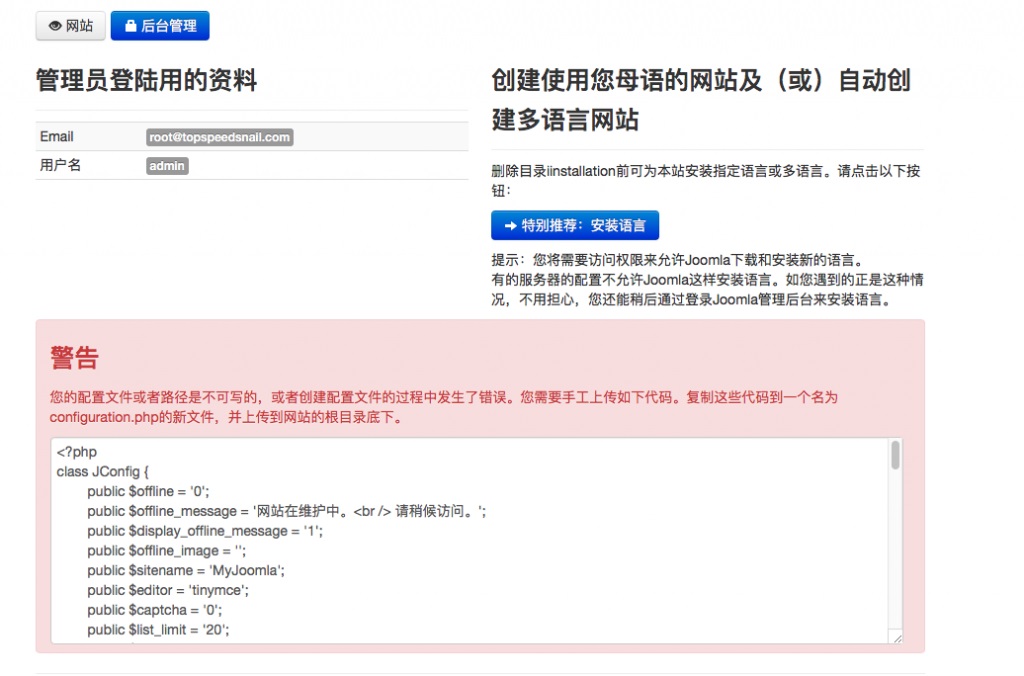This screenshot has width=1024, height=676.
Task: Click the arrow icon on install languages button
Action: tap(511, 226)
